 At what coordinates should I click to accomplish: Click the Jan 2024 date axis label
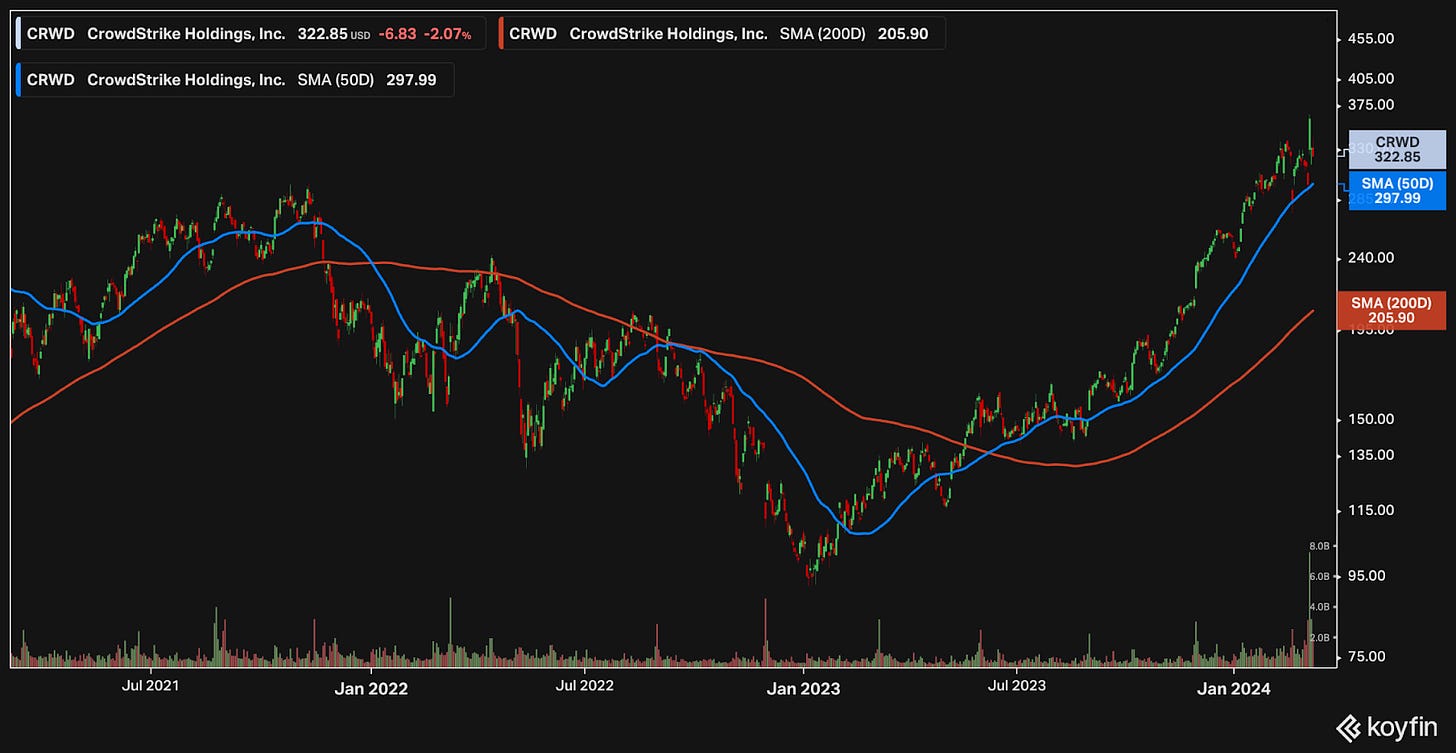tap(1232, 688)
